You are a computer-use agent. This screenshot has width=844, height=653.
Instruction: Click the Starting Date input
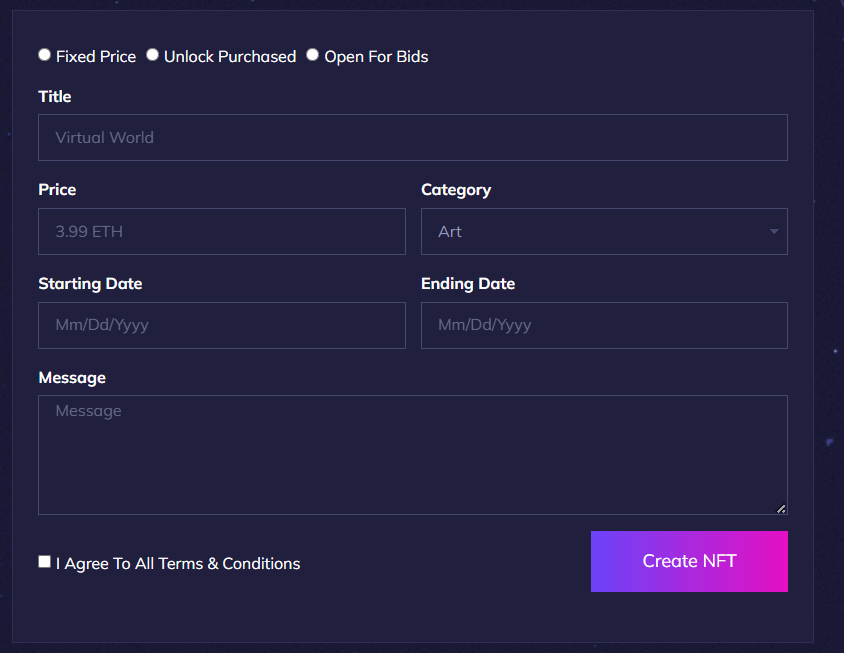coord(221,325)
